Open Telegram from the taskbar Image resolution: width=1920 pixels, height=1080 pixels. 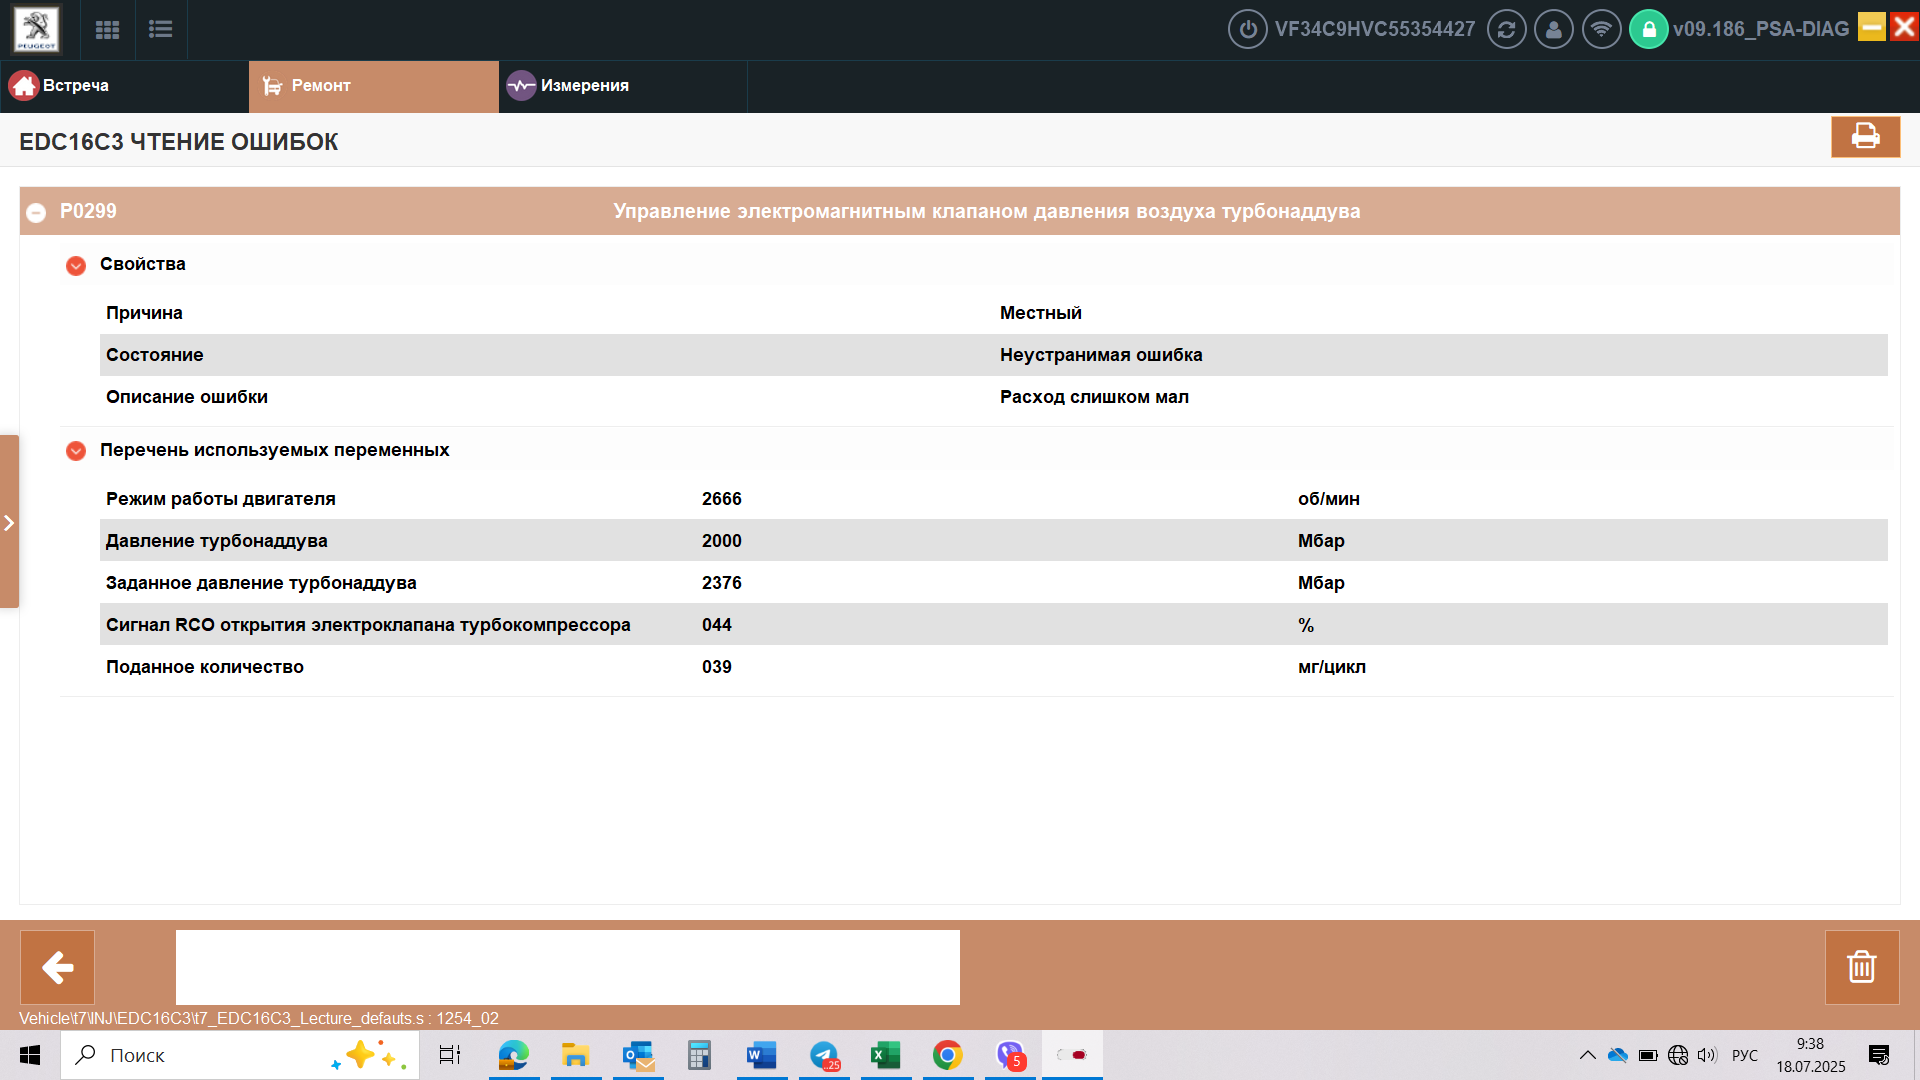coord(824,1055)
